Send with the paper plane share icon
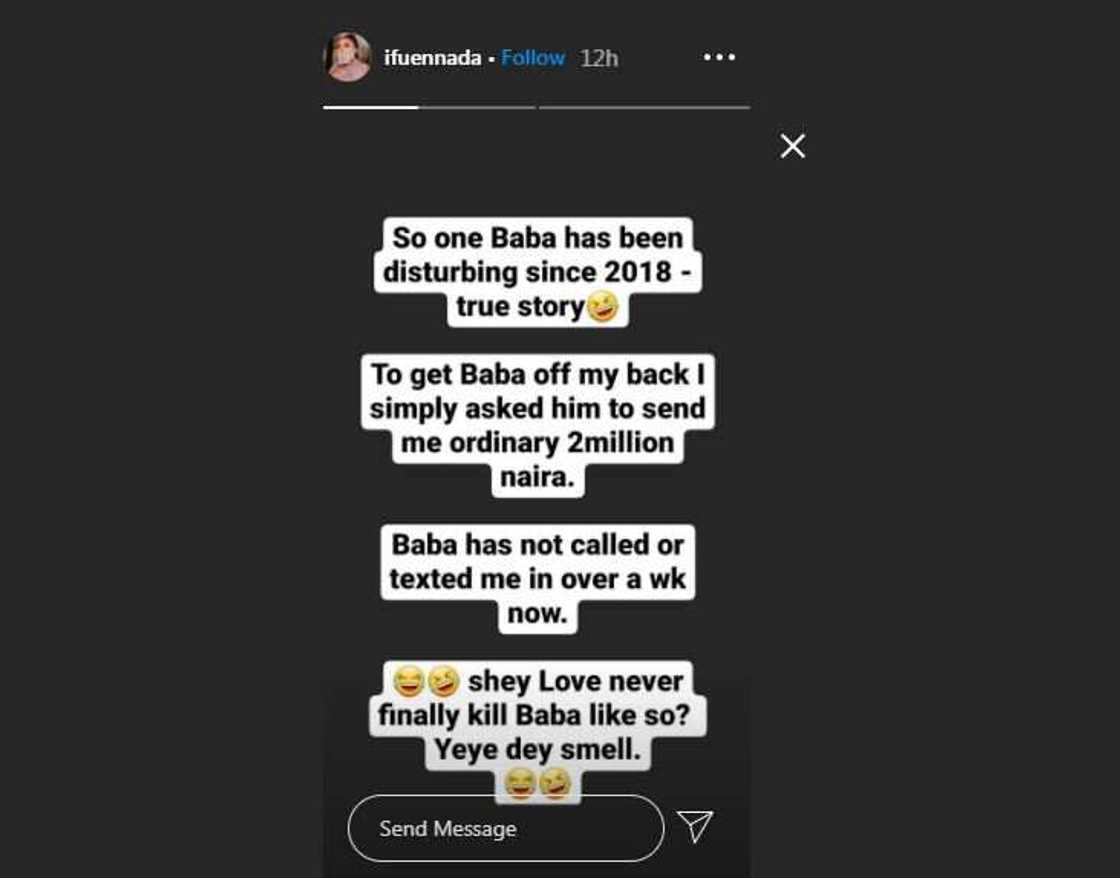The width and height of the screenshot is (1120, 878). [695, 826]
